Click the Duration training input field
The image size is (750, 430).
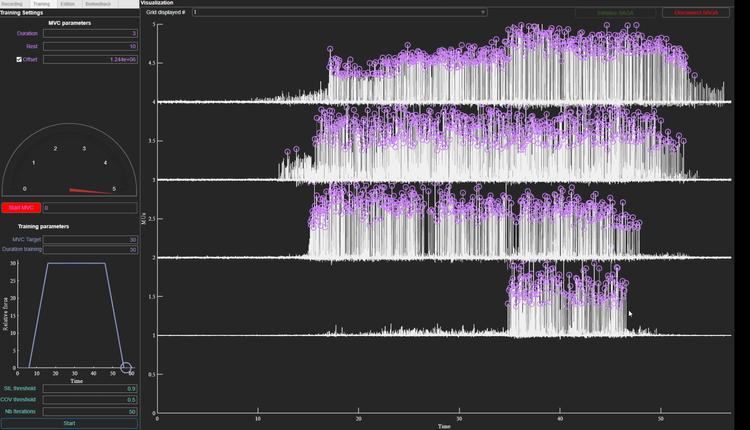click(x=90, y=249)
